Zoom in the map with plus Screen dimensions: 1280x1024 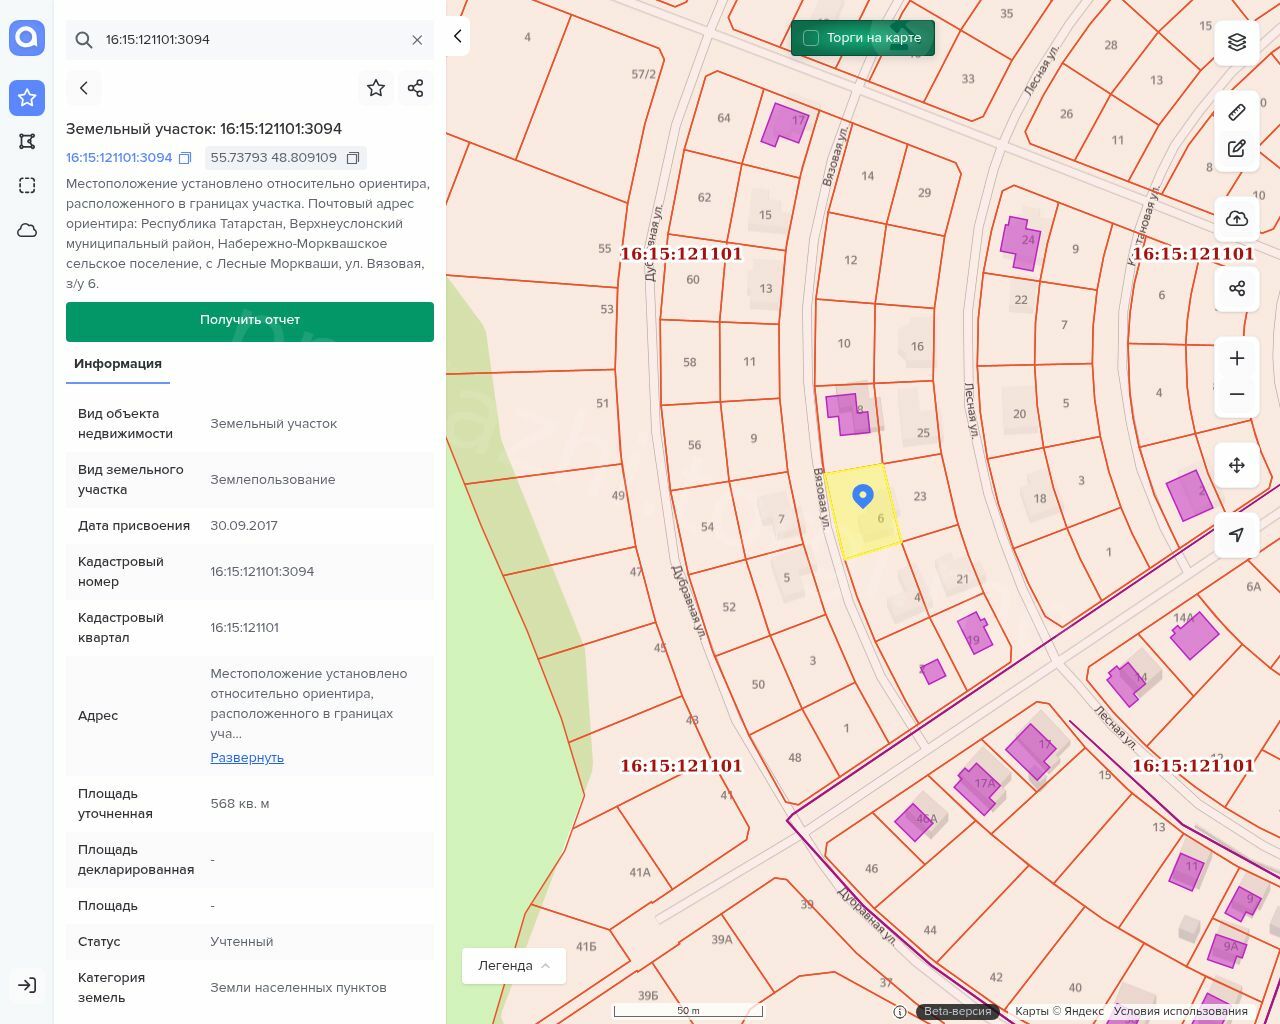tap(1237, 358)
